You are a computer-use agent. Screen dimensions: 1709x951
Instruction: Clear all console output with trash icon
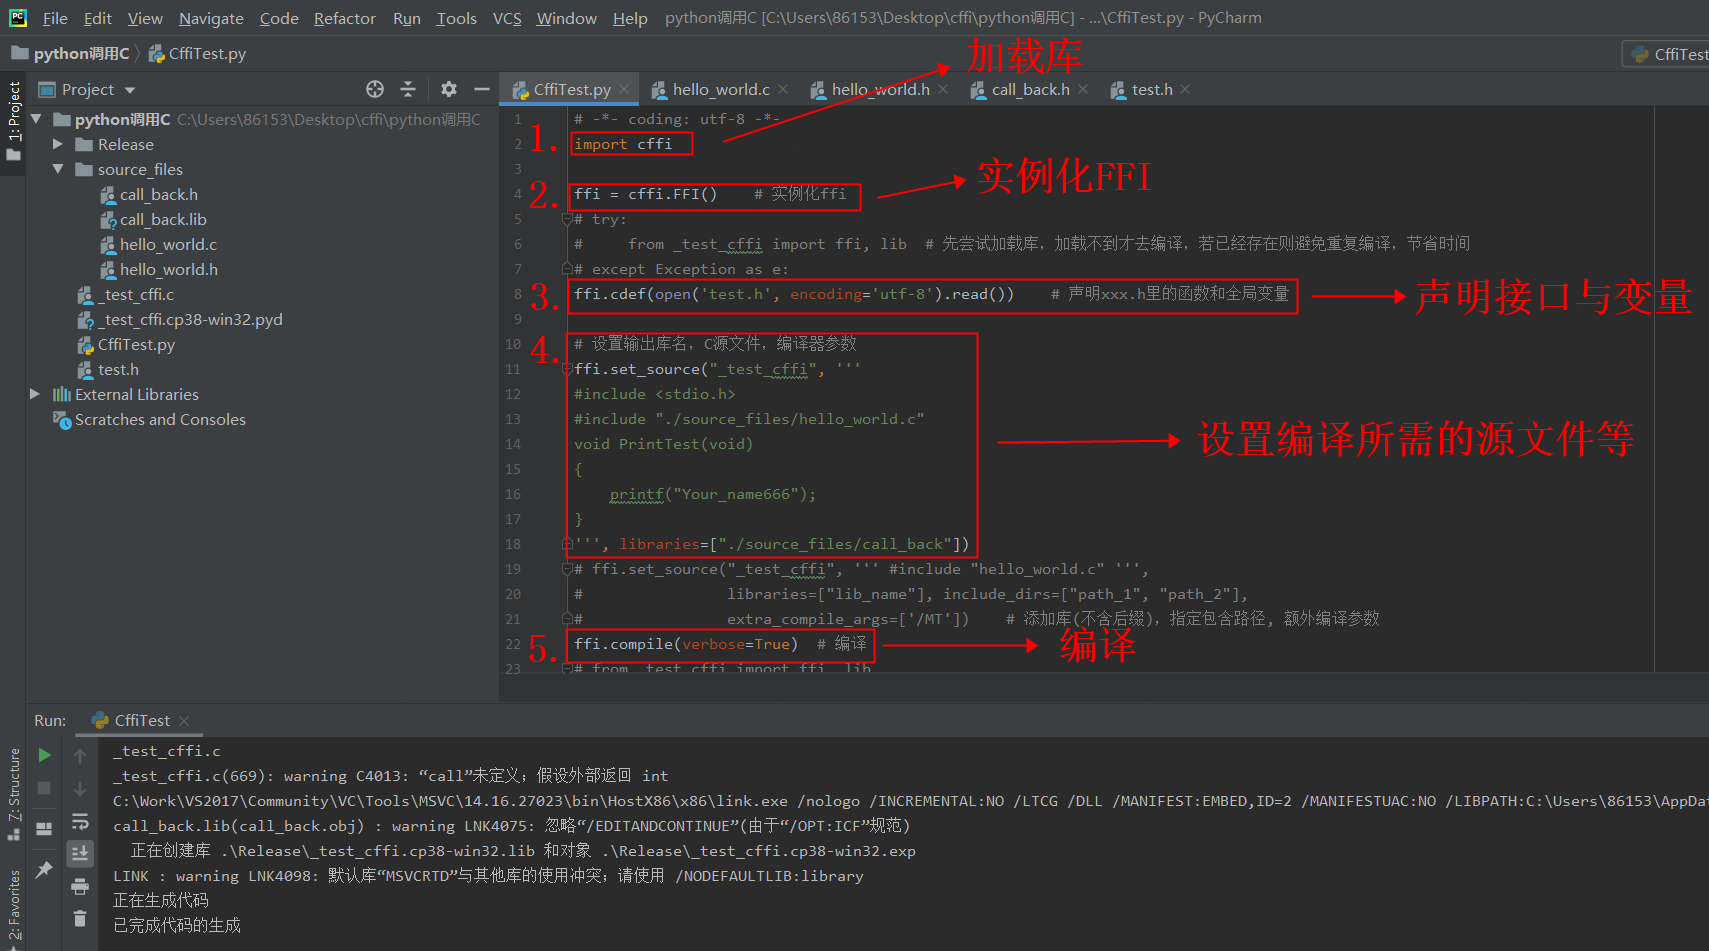click(x=80, y=917)
